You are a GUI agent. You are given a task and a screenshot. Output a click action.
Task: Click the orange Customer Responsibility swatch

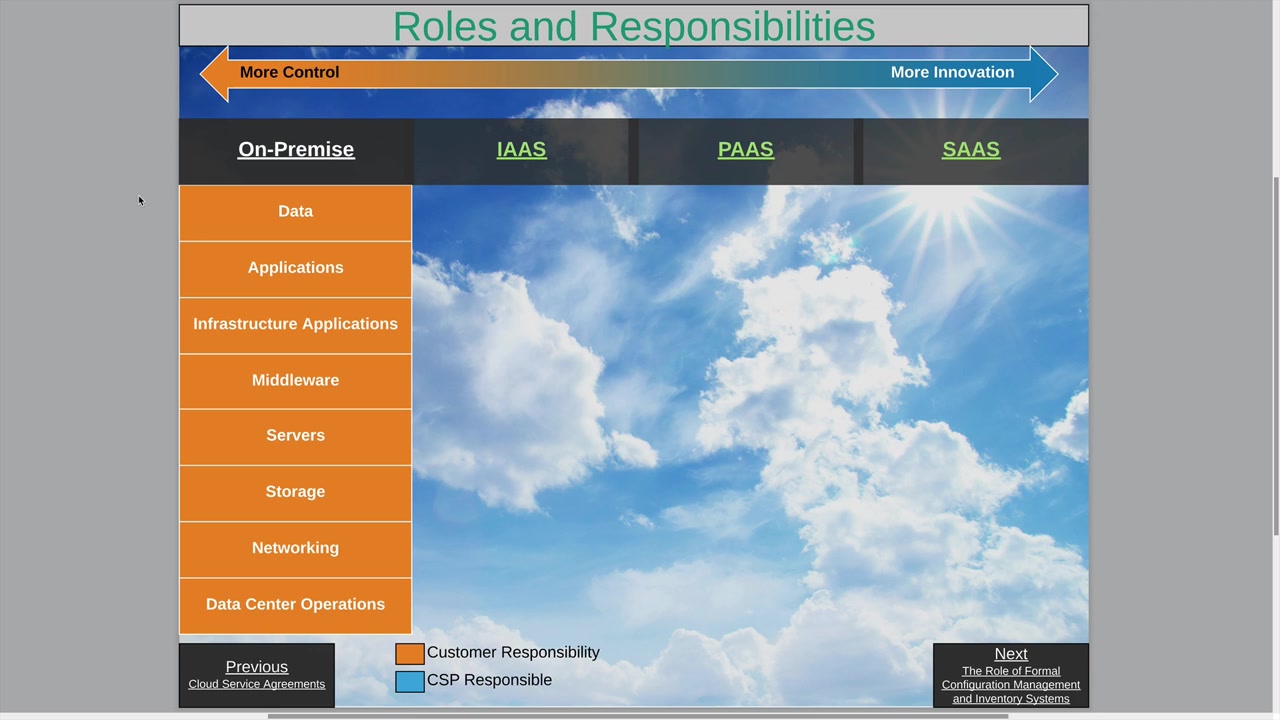(x=410, y=654)
